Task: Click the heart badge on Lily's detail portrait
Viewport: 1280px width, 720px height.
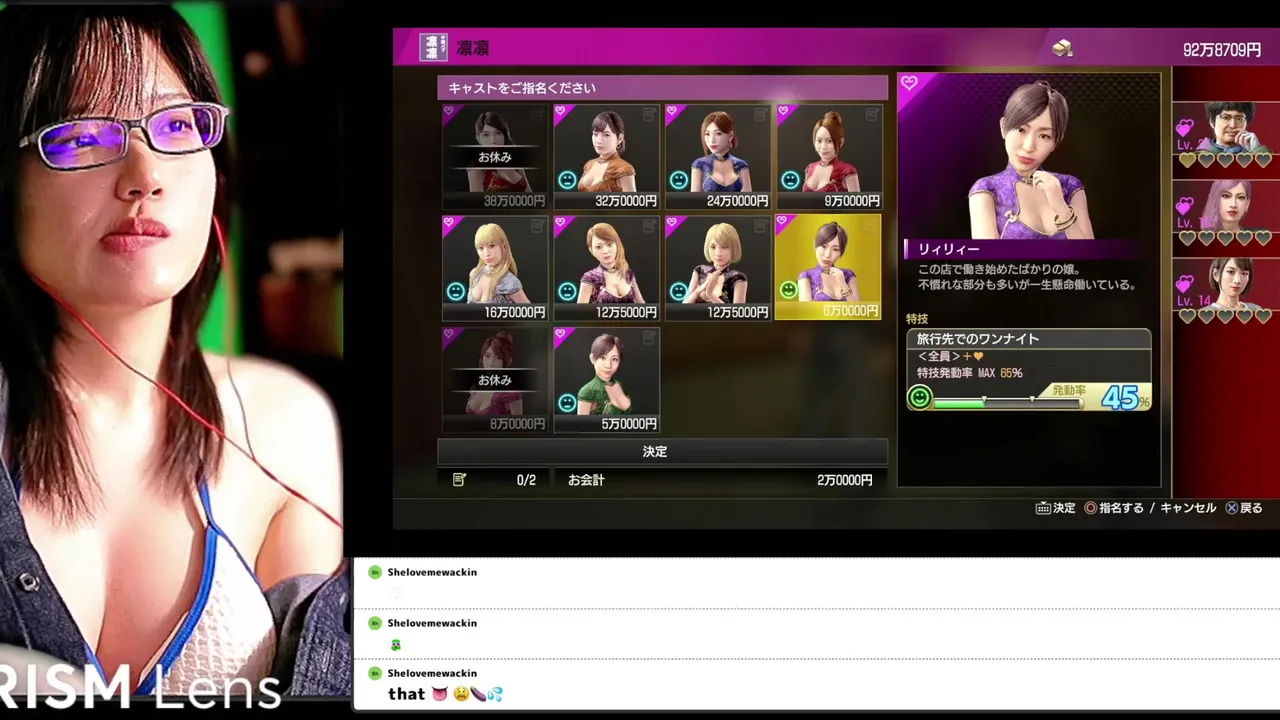Action: 909,84
